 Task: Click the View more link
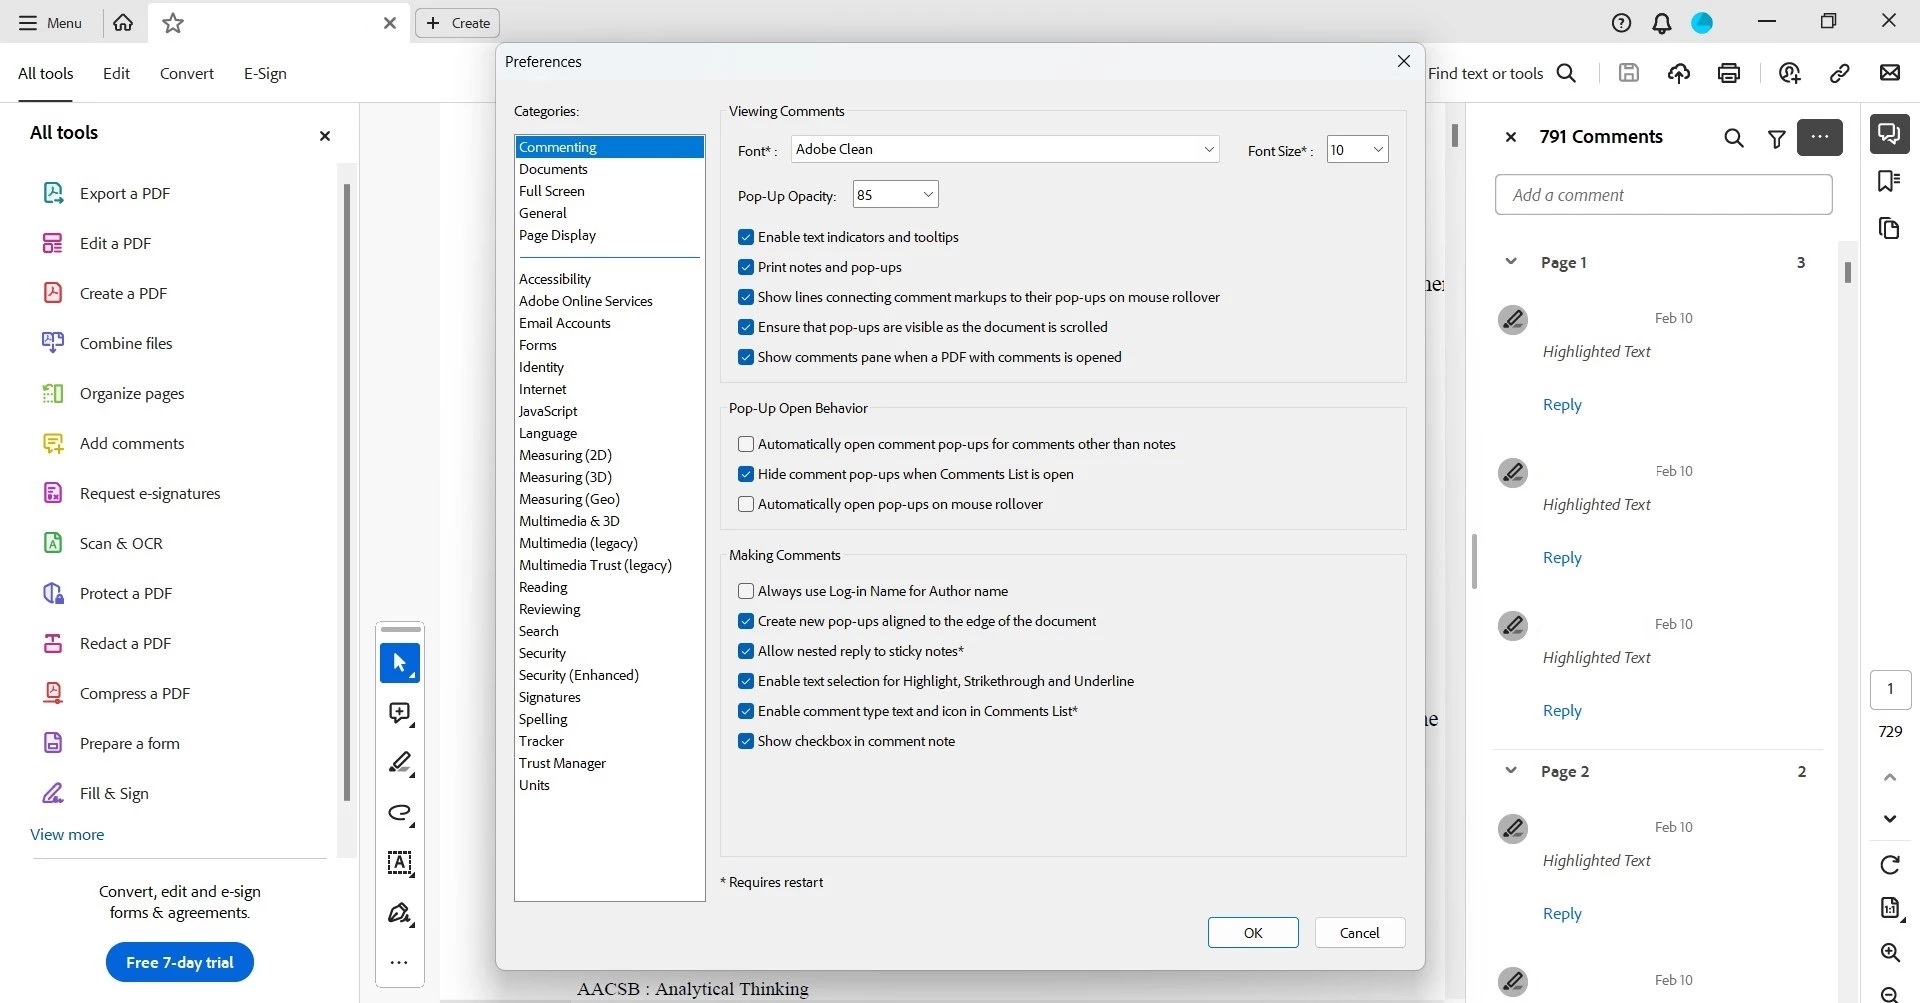click(x=67, y=835)
